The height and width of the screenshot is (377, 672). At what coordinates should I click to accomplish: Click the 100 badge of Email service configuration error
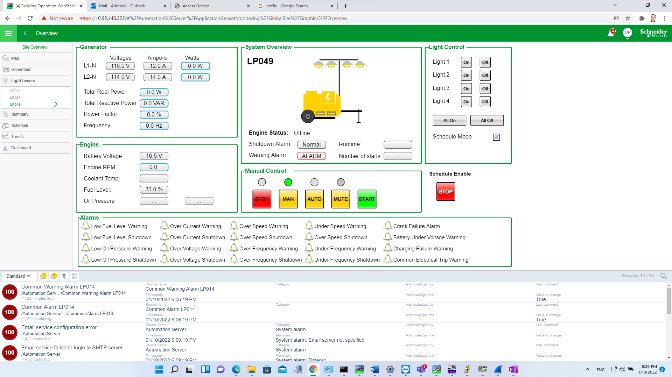point(9,332)
